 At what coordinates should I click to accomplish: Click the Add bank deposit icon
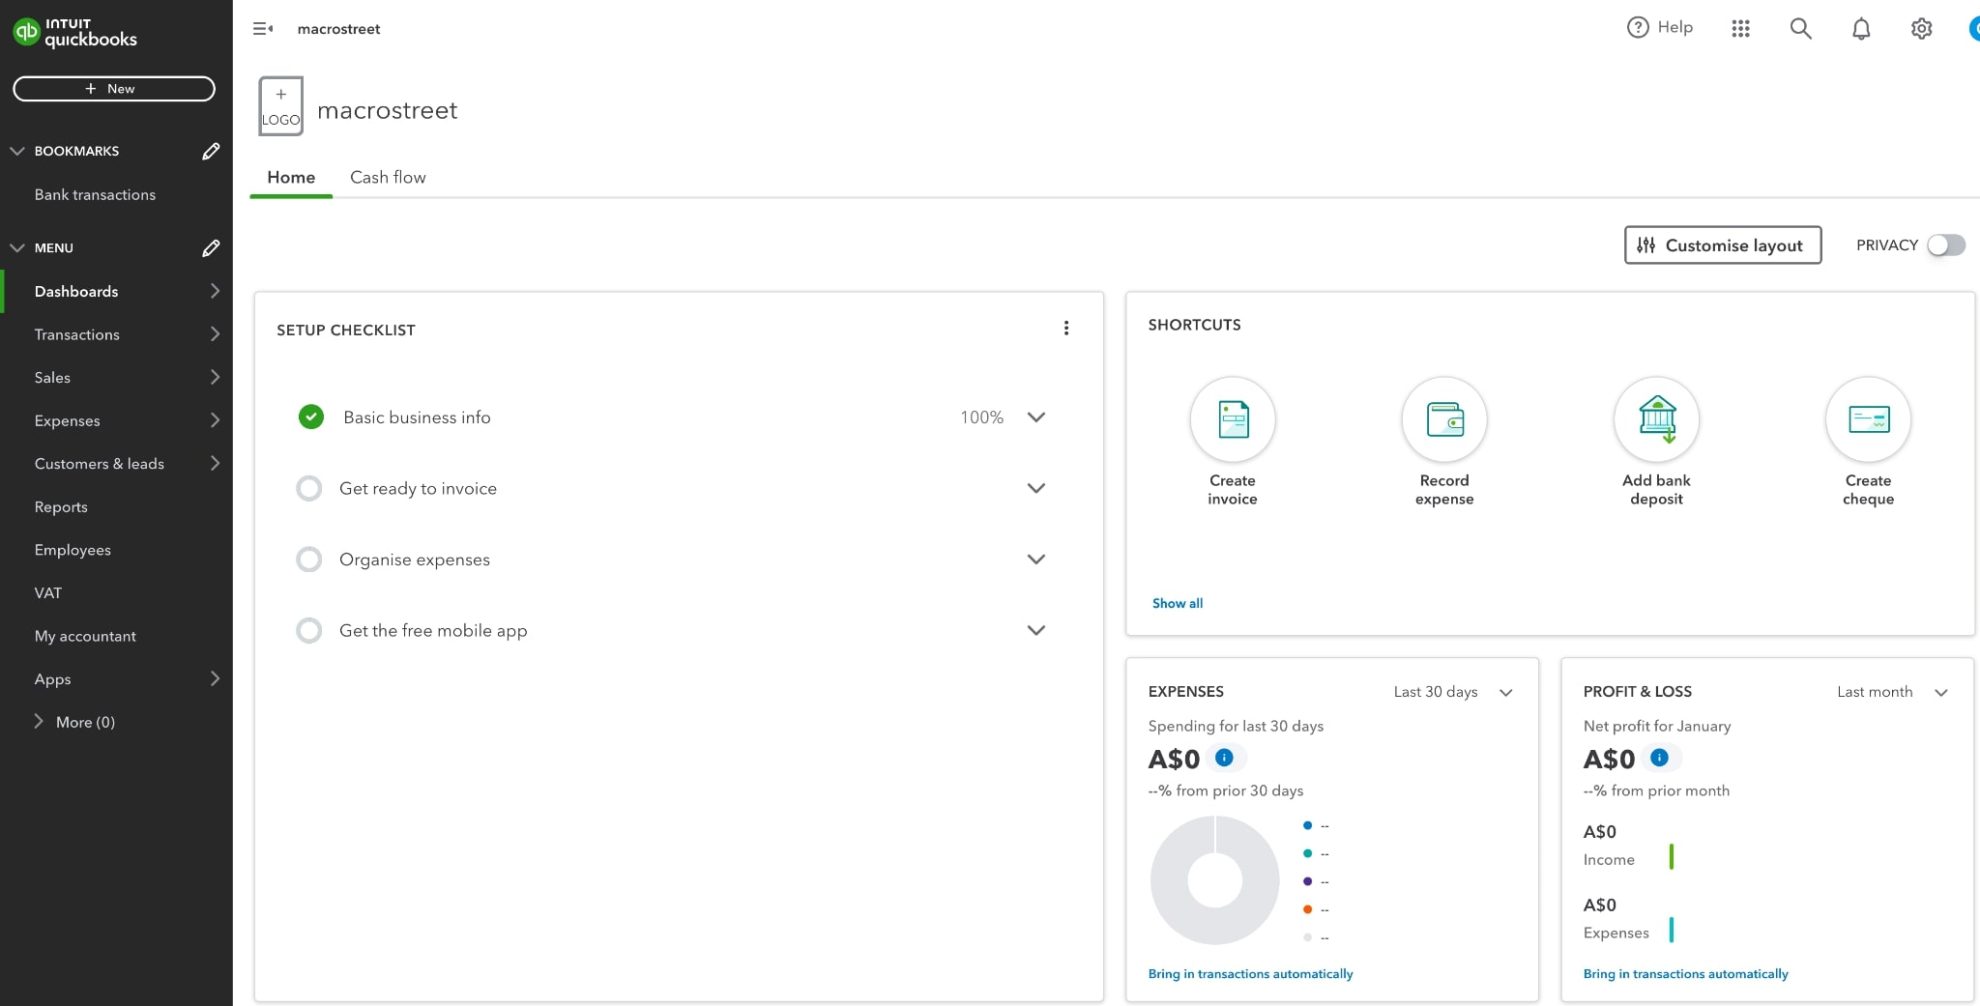pyautogui.click(x=1656, y=419)
